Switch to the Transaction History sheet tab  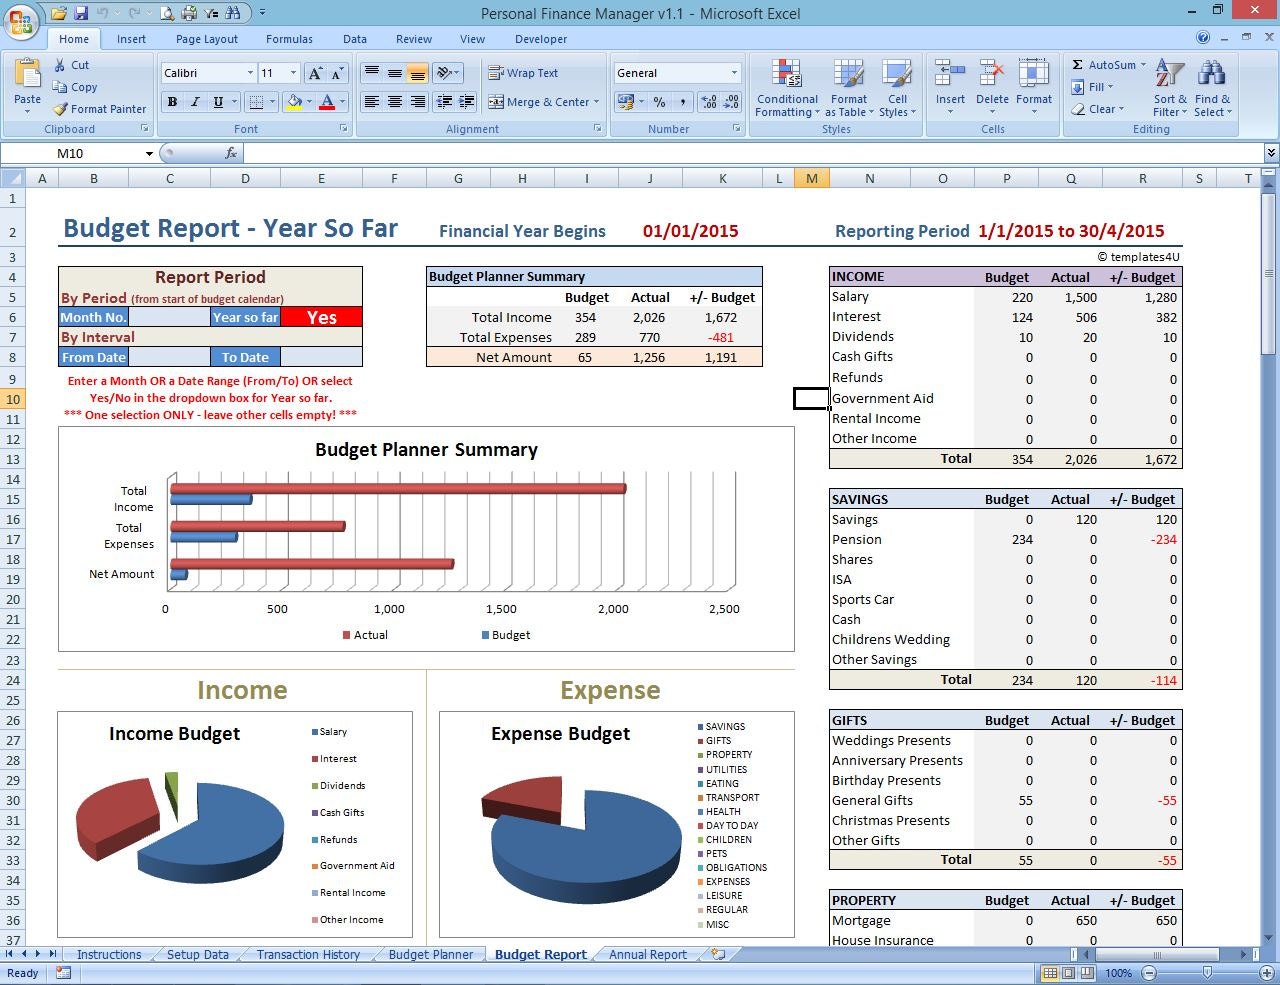[x=308, y=955]
